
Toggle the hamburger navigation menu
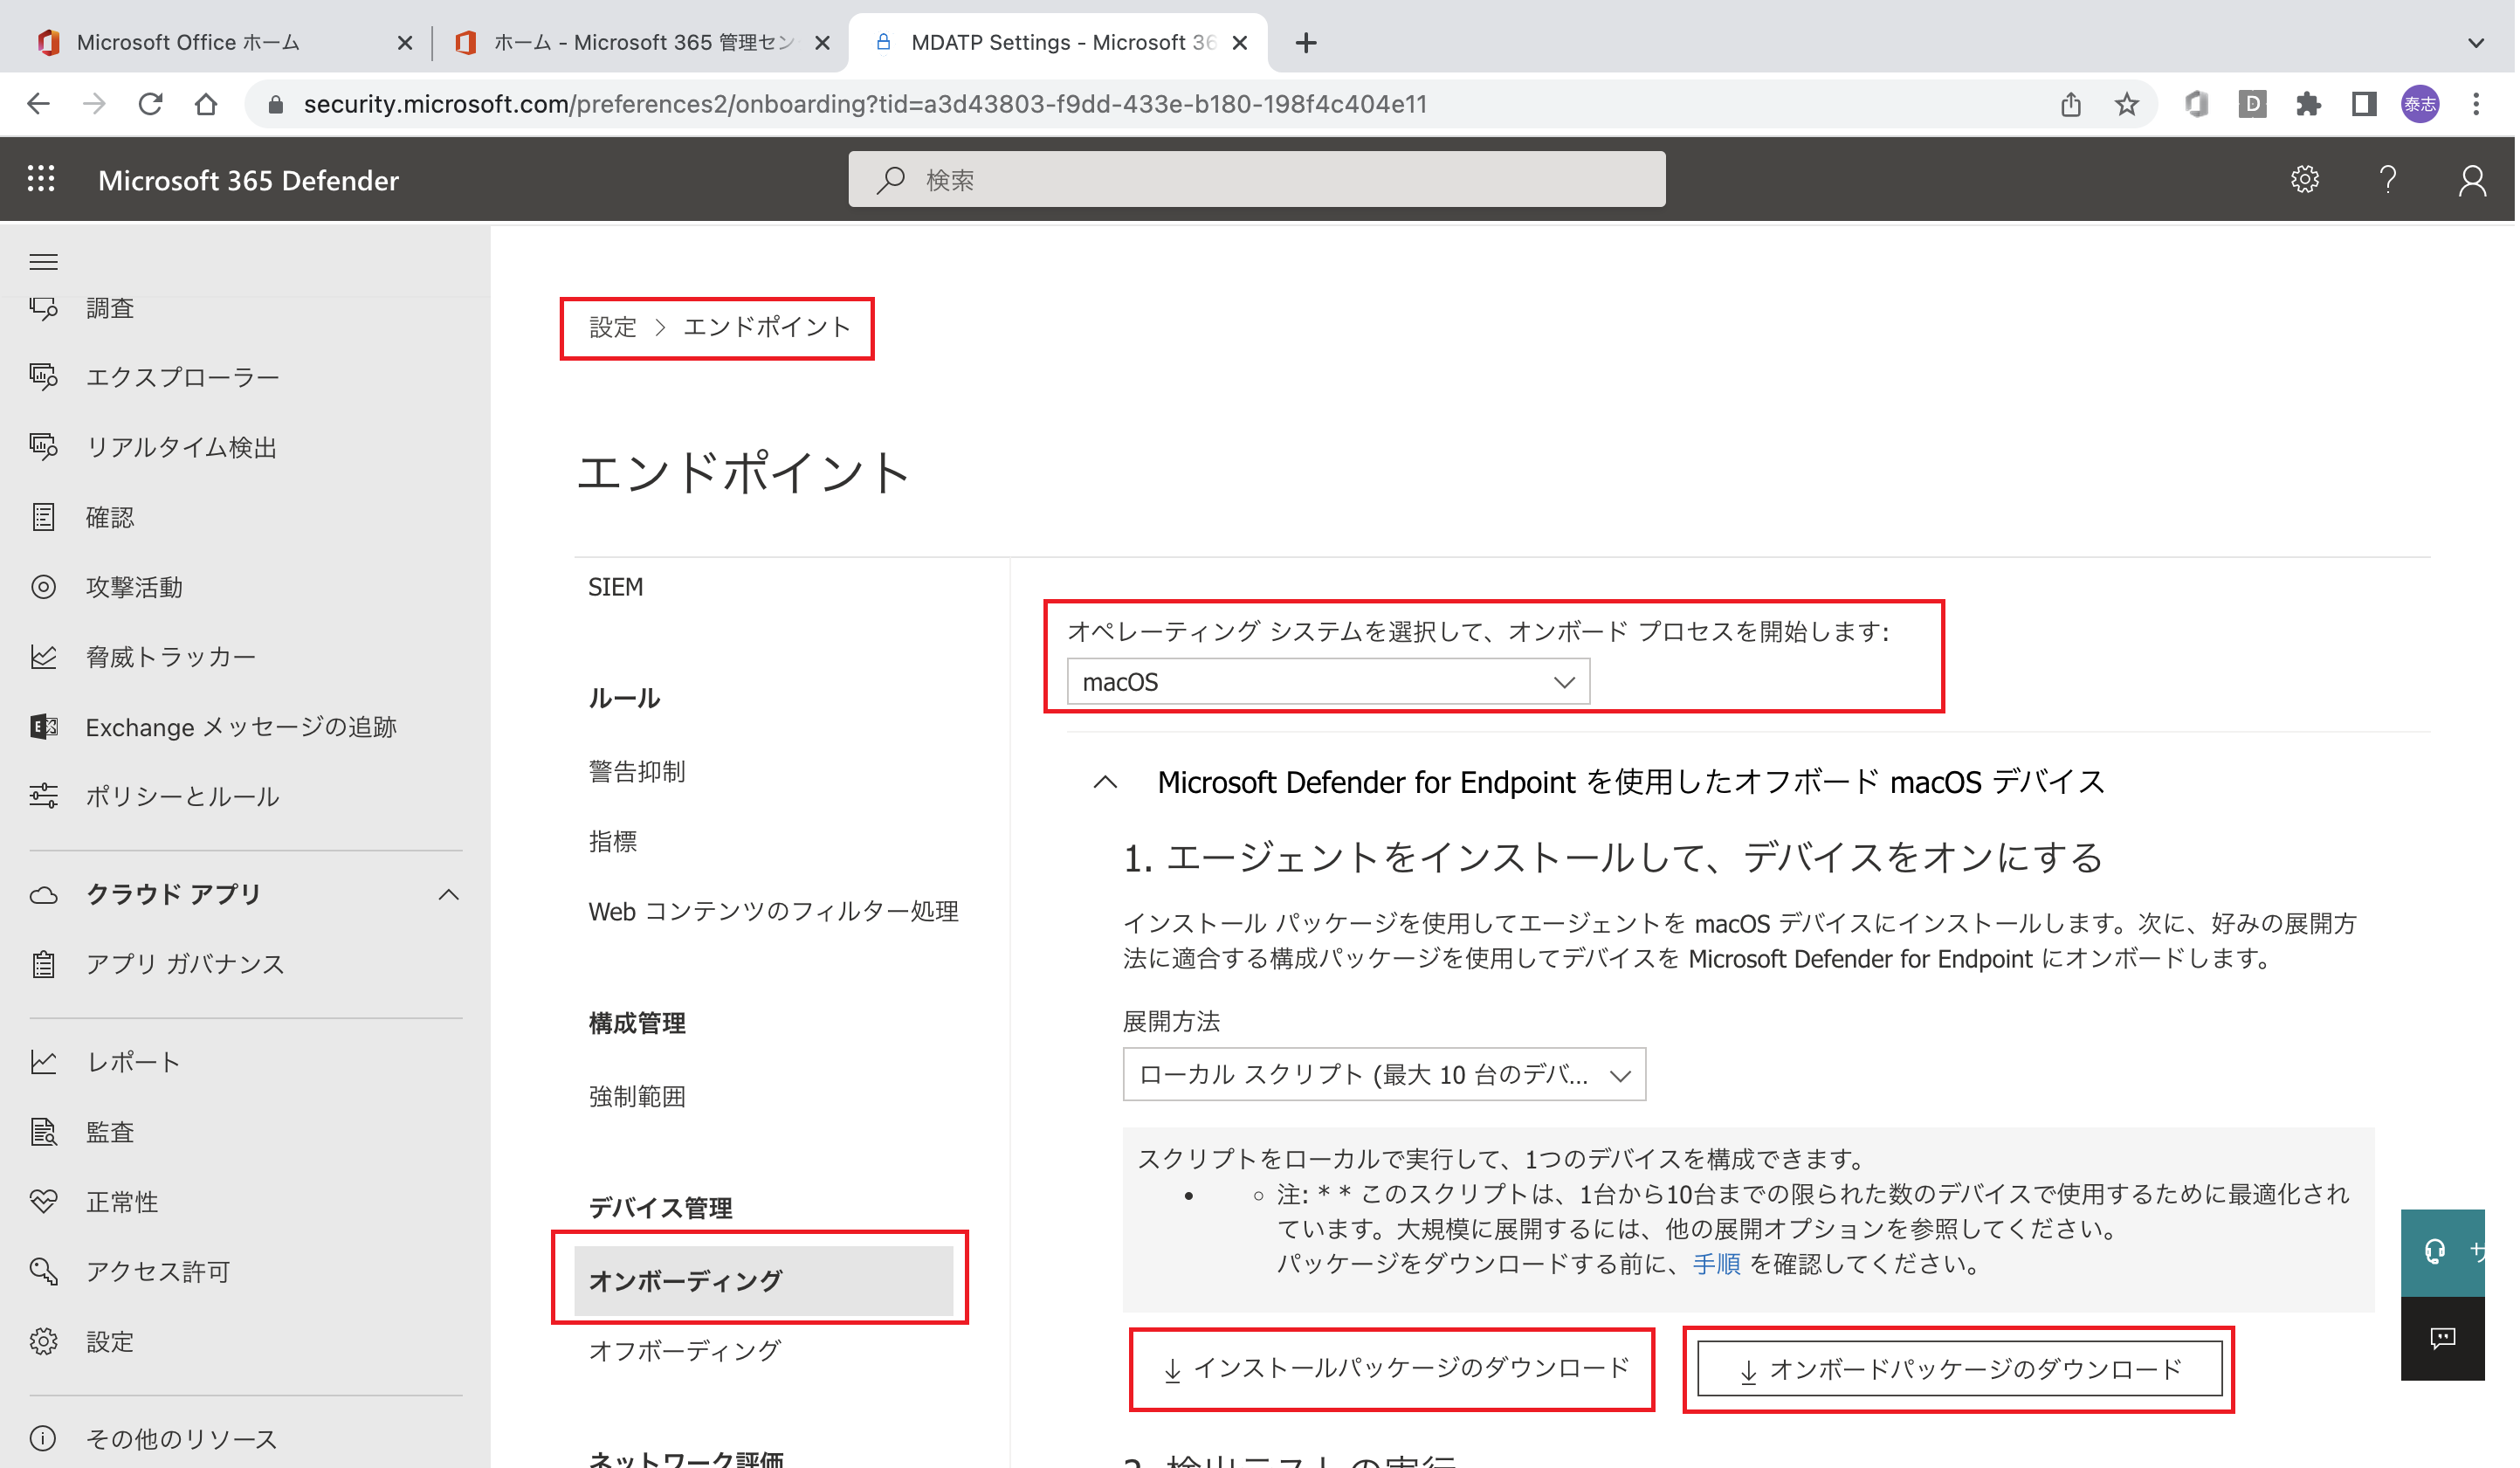[43, 262]
